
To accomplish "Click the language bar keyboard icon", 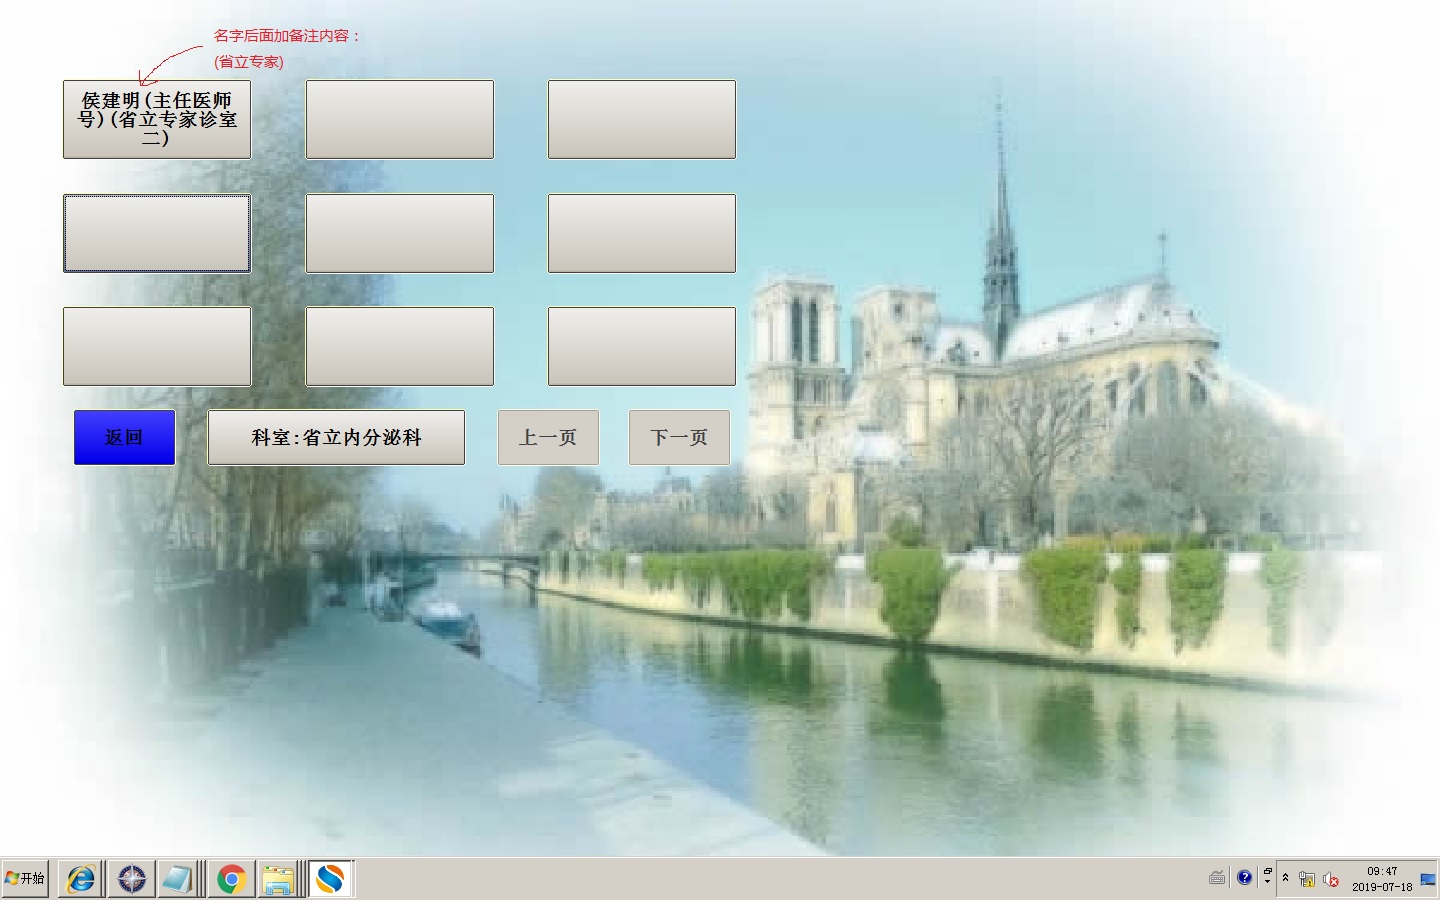I will (x=1217, y=878).
